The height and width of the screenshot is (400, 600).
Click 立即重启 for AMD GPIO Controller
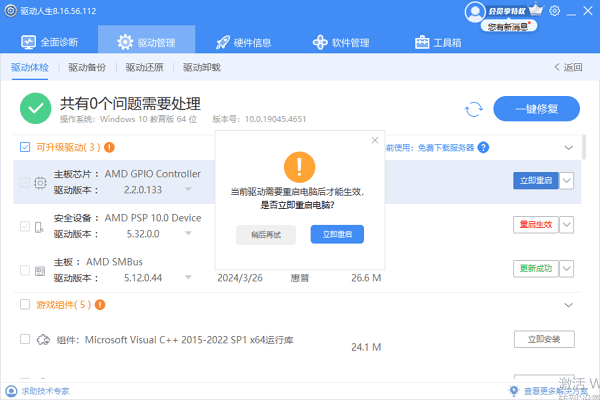pos(536,181)
